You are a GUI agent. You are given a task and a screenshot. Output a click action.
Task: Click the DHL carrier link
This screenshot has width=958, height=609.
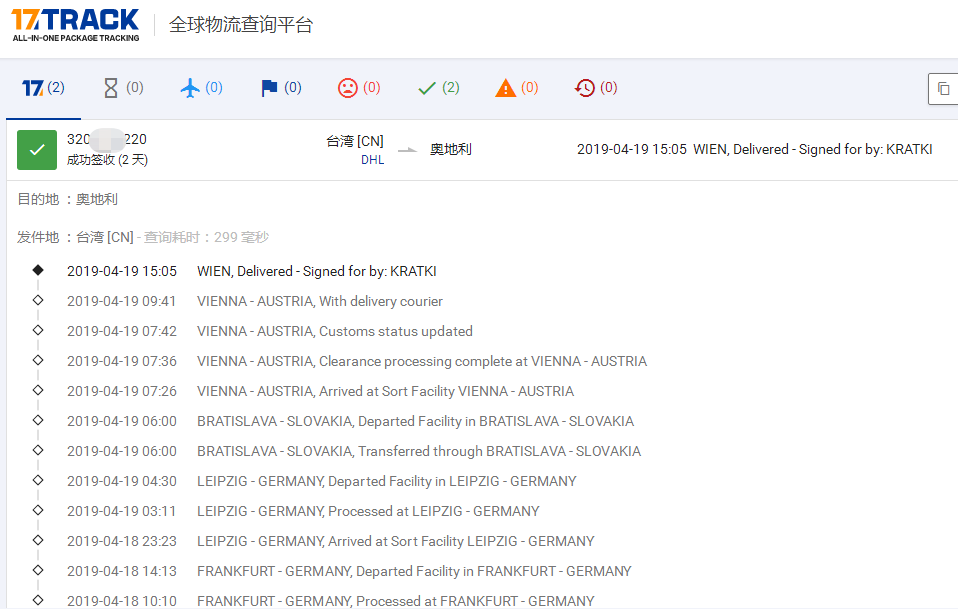(372, 160)
